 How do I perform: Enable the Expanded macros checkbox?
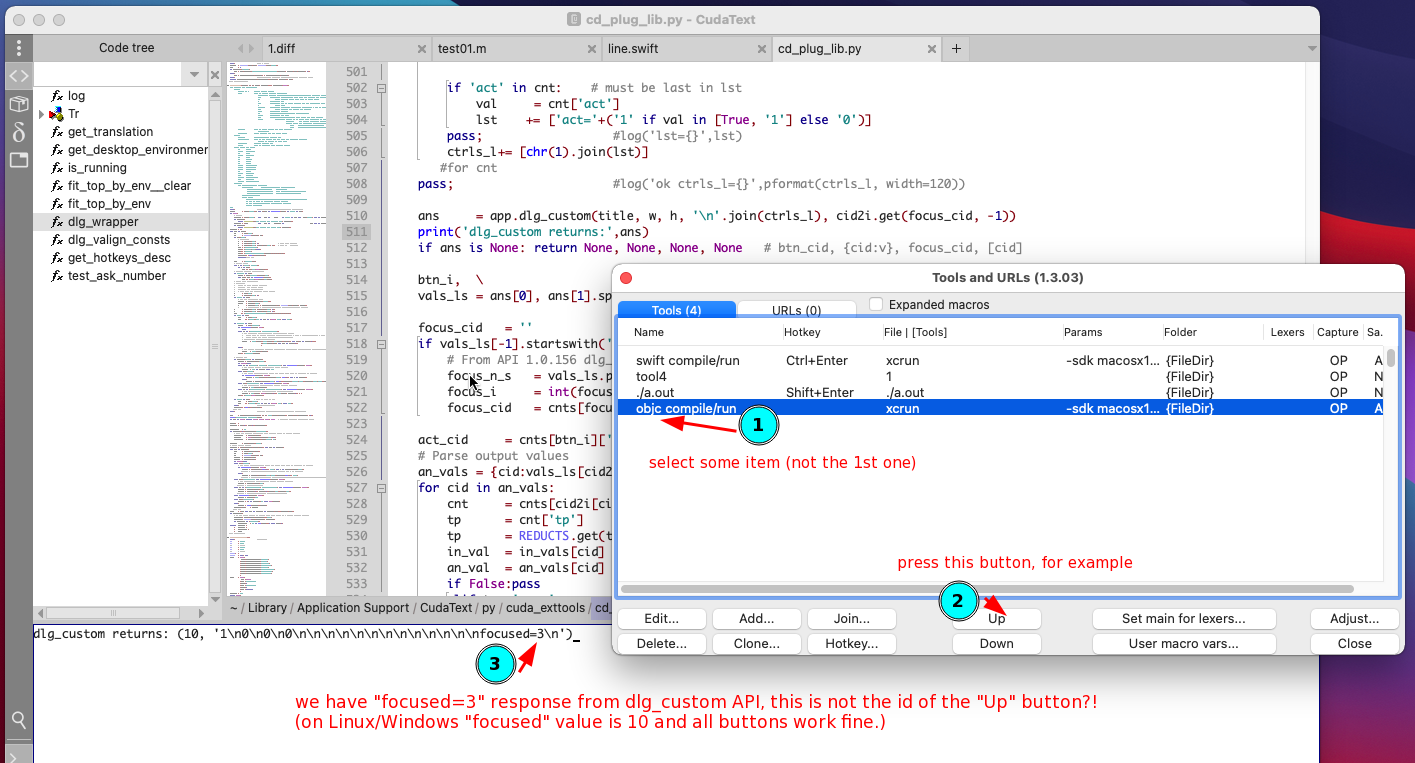pyautogui.click(x=876, y=304)
